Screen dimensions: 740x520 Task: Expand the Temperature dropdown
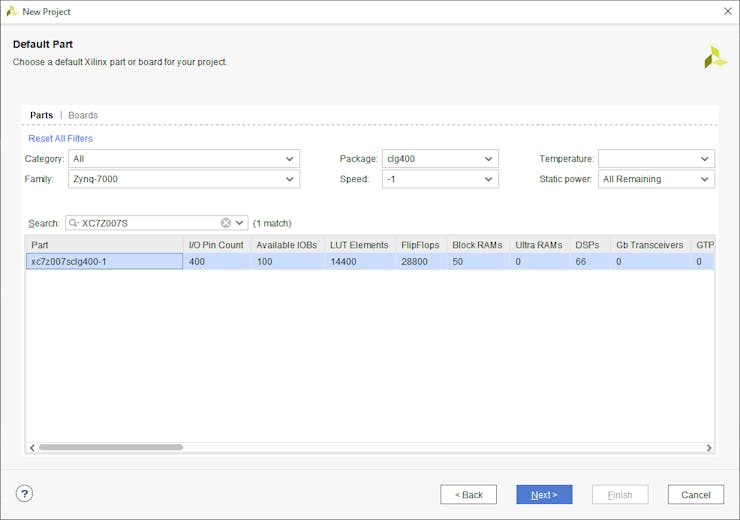coord(705,159)
